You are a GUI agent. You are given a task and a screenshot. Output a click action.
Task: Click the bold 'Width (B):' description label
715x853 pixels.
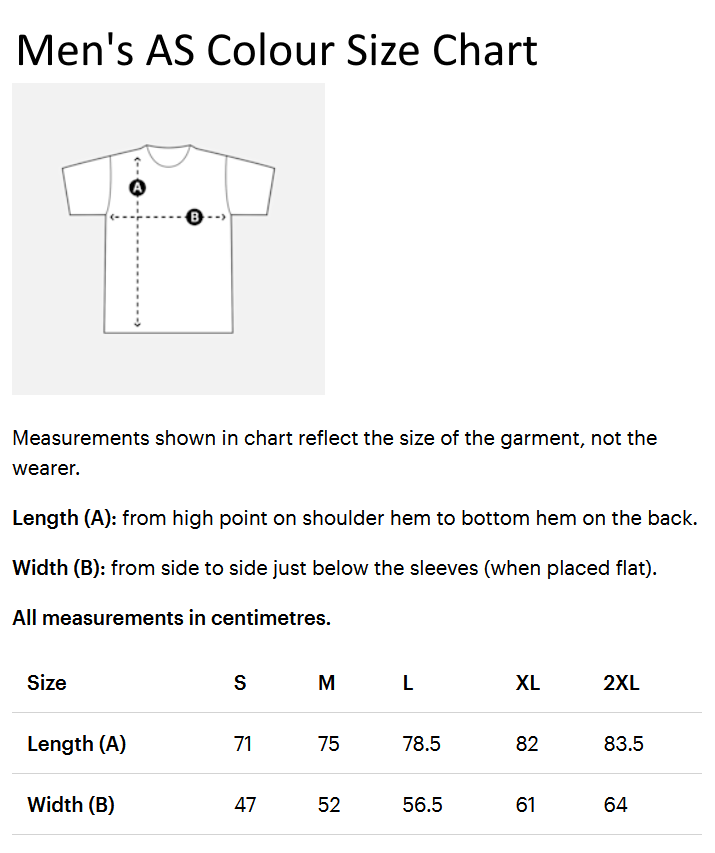[x=58, y=569]
